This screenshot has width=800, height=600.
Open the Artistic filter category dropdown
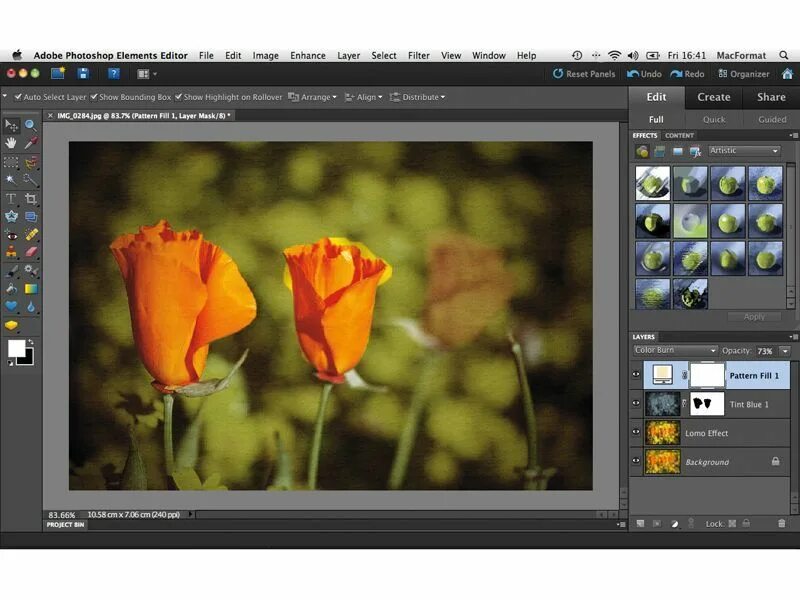tap(744, 151)
